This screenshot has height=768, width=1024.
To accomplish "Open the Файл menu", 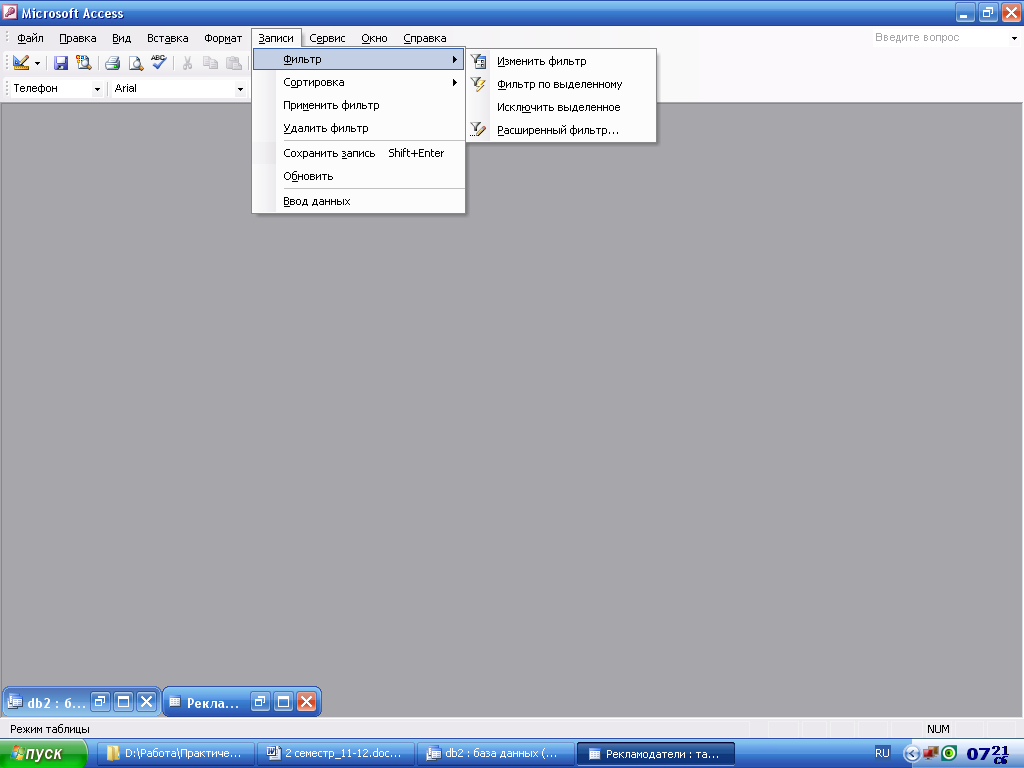I will tap(30, 39).
